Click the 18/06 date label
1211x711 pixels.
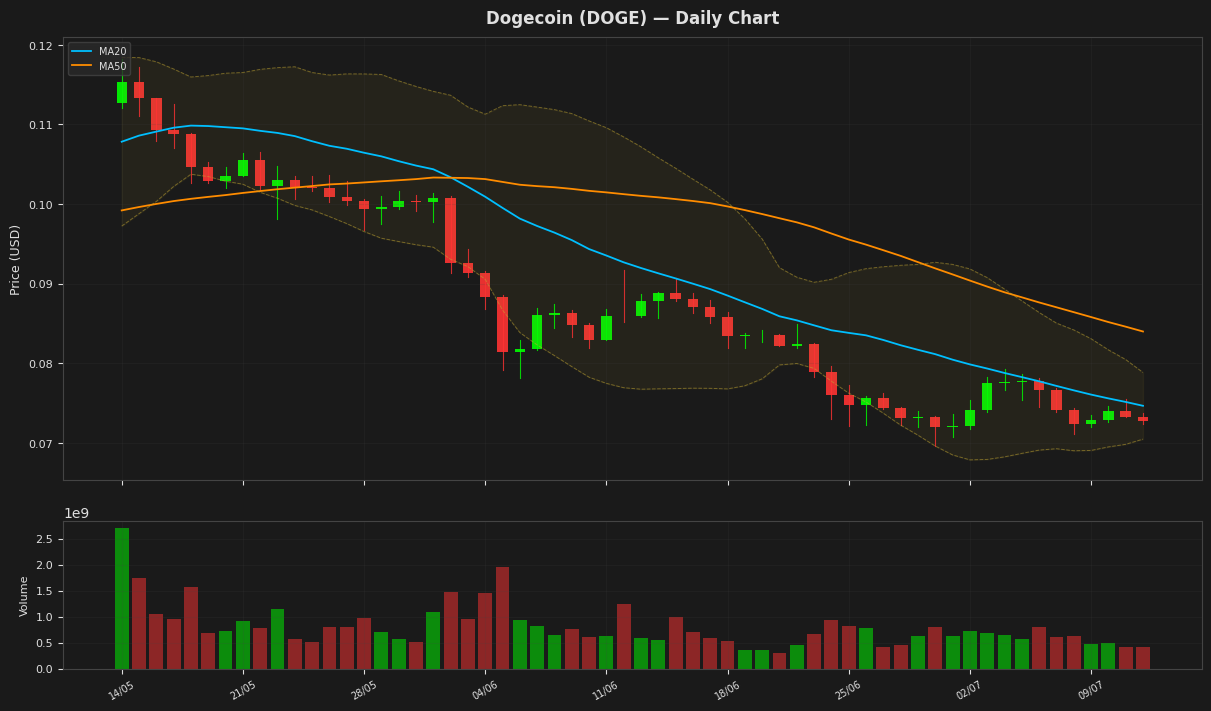click(727, 690)
